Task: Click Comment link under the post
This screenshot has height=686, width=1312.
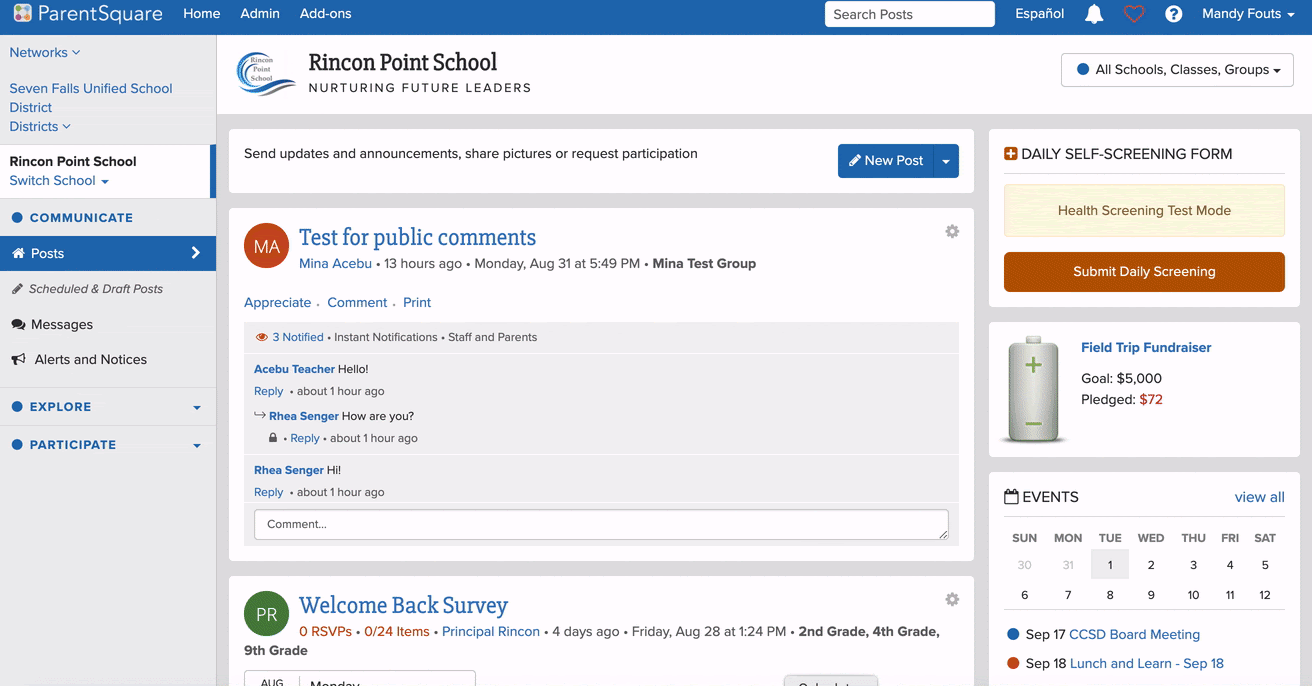Action: click(357, 303)
